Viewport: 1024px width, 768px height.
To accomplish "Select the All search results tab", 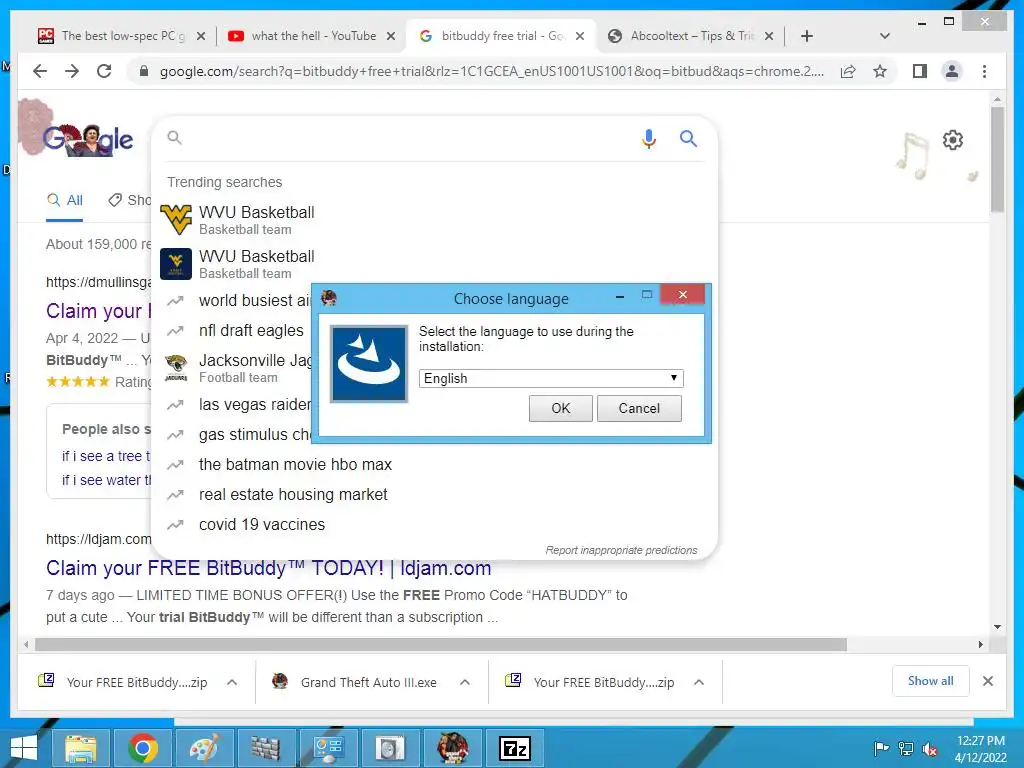I will (x=65, y=200).
